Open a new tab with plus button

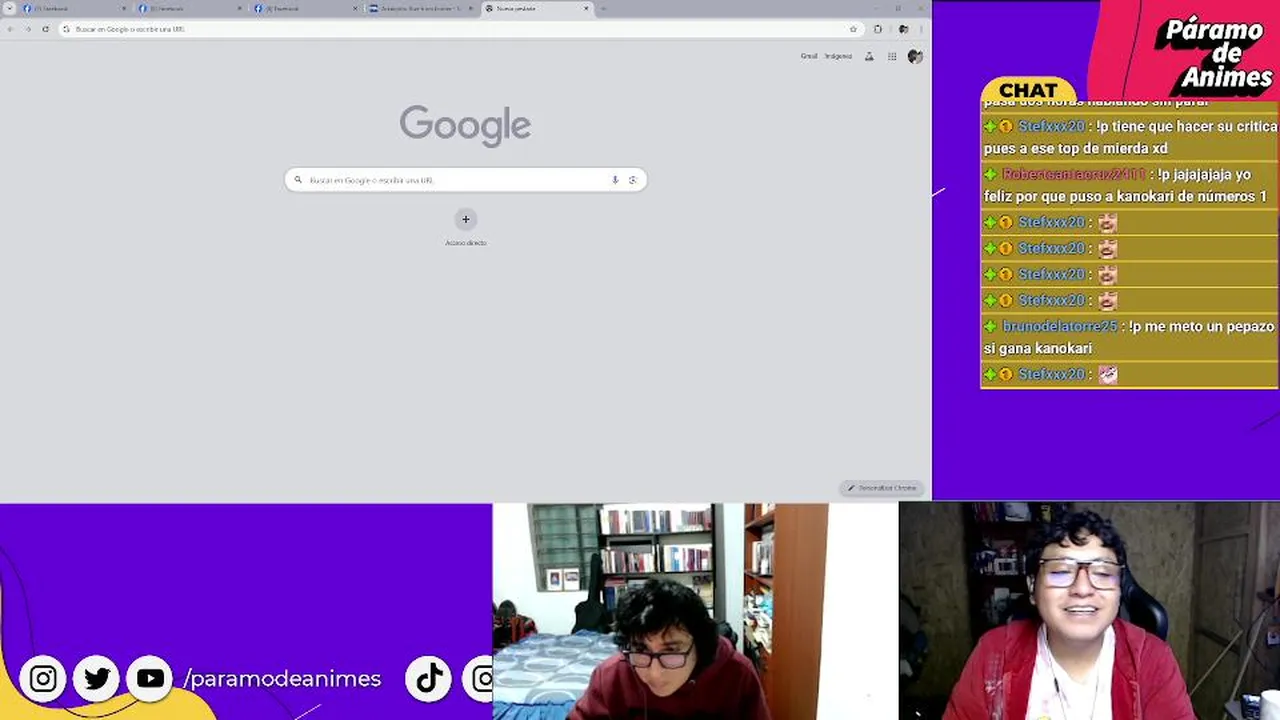click(x=603, y=8)
